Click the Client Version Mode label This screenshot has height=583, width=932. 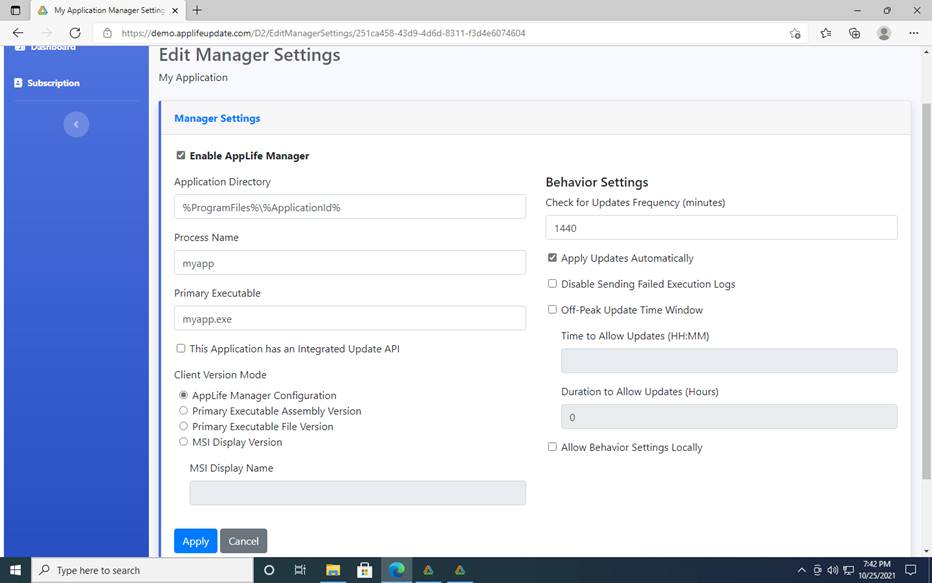click(x=220, y=374)
